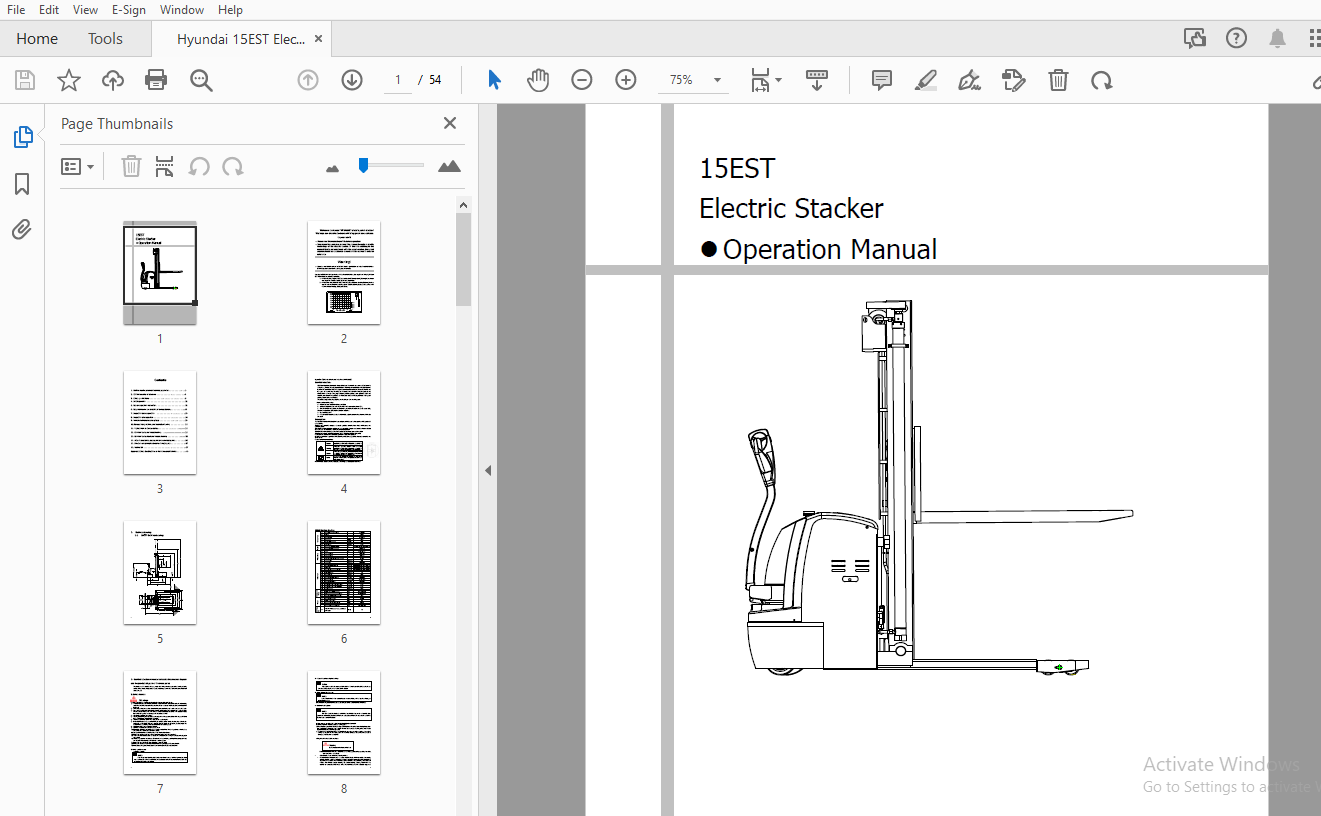
Task: Select page 2 thumbnail
Action: point(344,273)
